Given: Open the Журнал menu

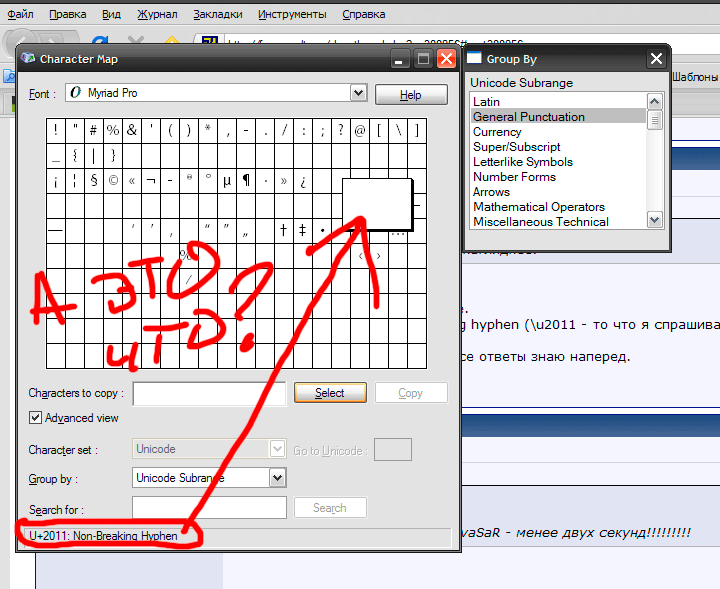Looking at the screenshot, I should (x=157, y=14).
